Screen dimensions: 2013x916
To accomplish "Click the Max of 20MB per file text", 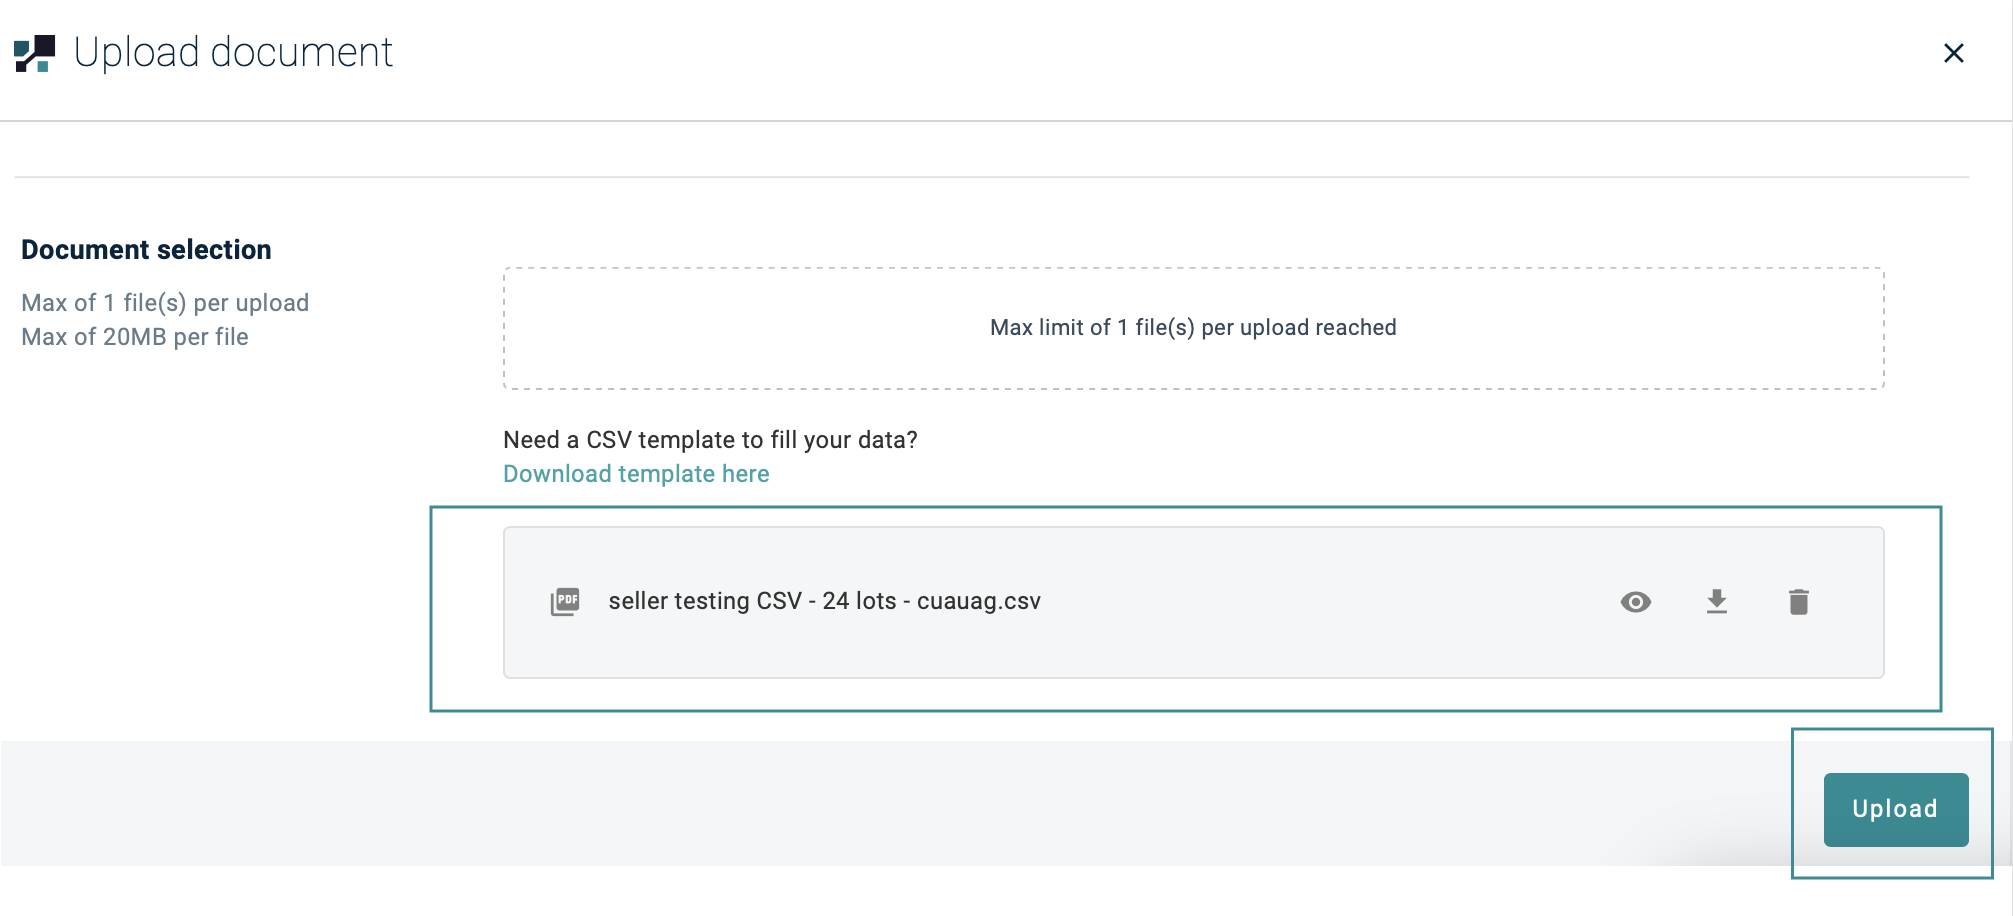I will (x=135, y=337).
